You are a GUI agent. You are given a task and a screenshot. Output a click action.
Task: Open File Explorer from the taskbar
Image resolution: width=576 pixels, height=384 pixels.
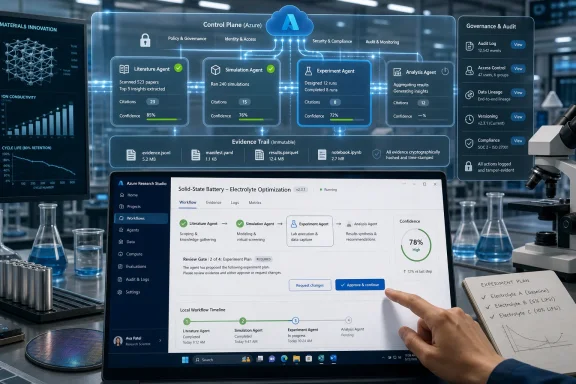(296, 359)
